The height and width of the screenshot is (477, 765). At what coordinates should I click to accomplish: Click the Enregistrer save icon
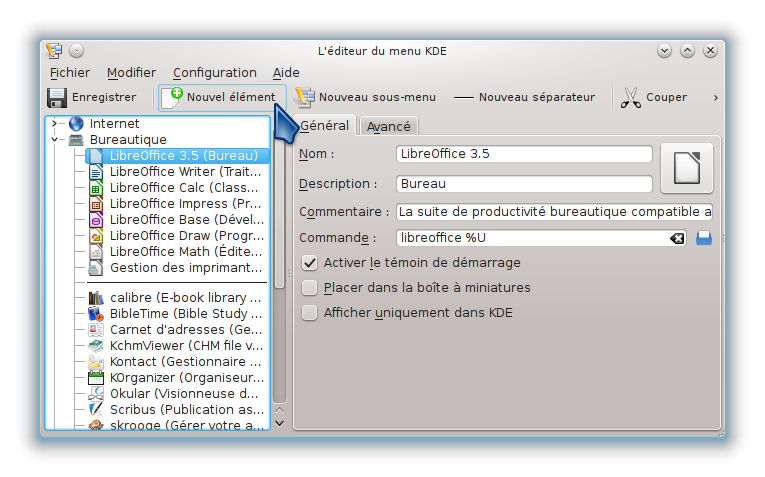57,98
